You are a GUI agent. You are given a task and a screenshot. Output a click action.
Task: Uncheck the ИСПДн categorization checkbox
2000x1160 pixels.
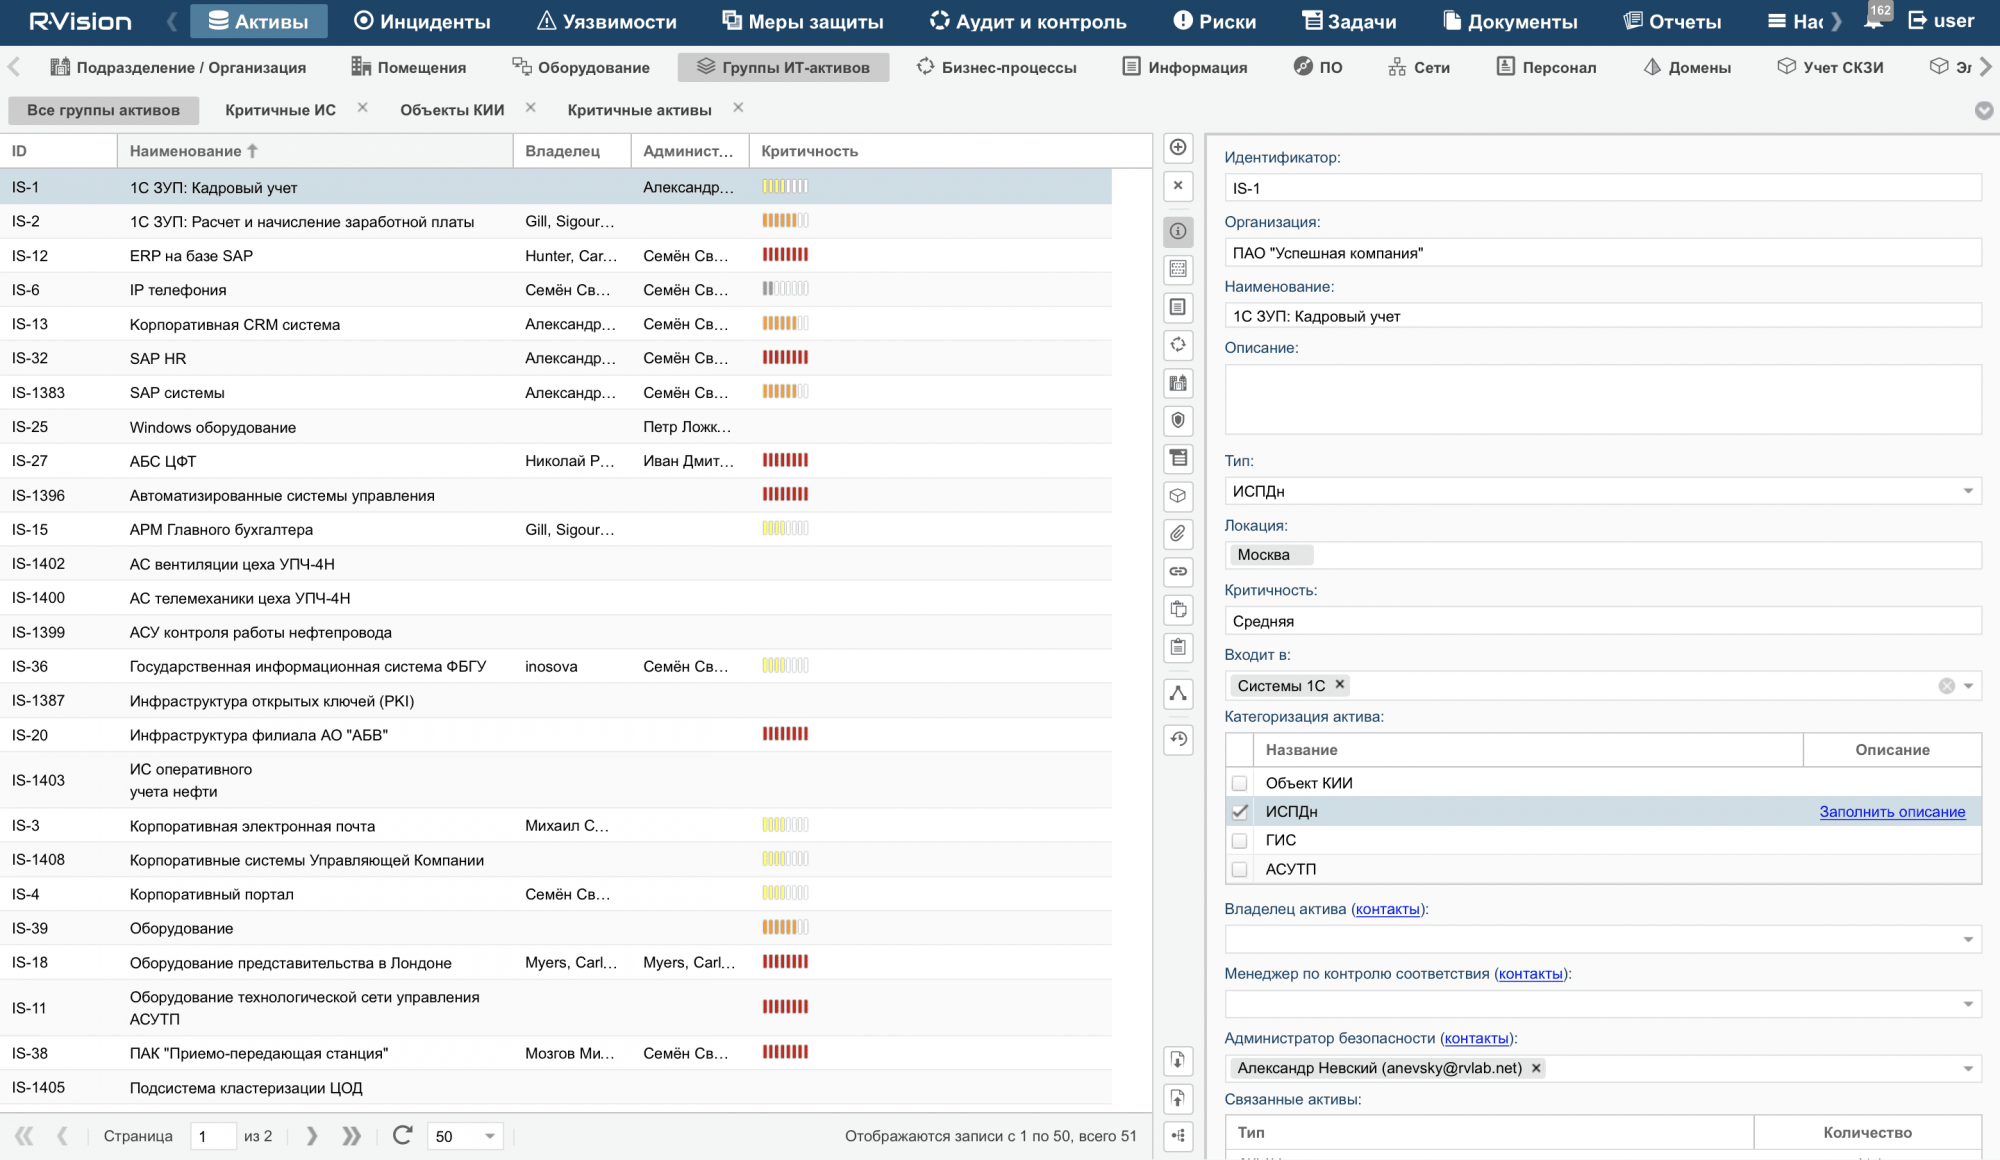tap(1239, 812)
